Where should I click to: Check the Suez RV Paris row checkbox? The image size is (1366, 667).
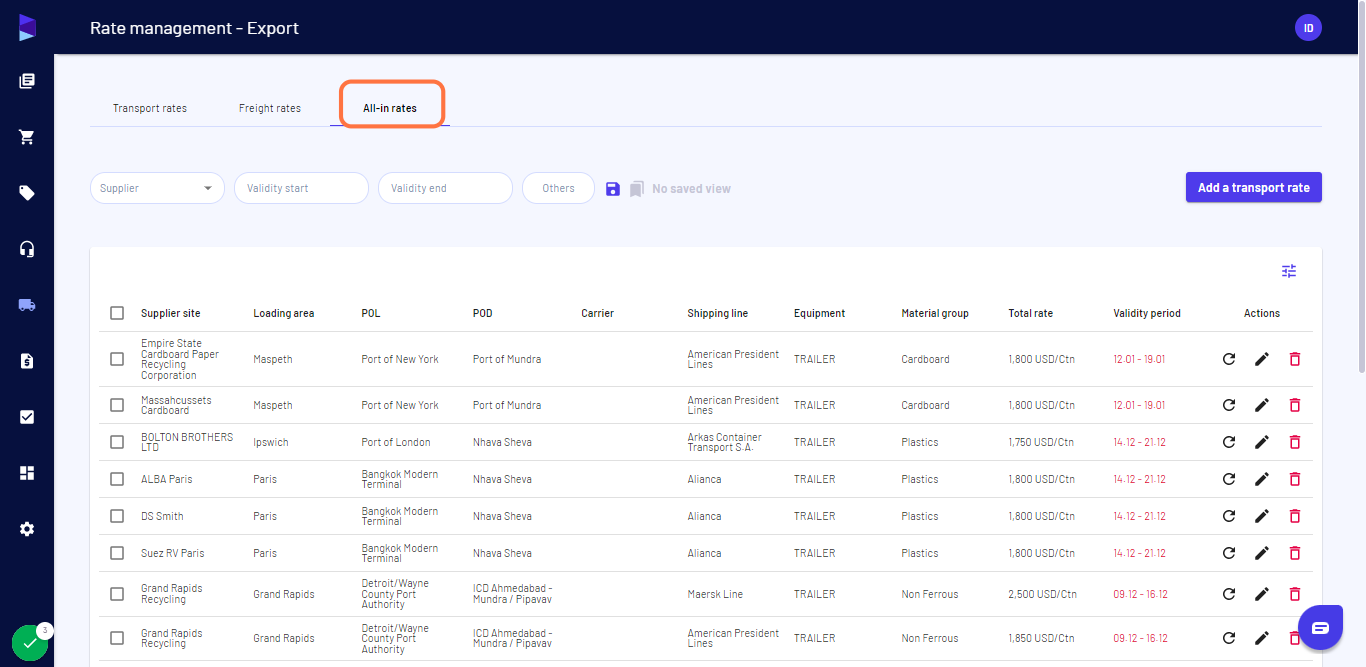click(x=117, y=553)
